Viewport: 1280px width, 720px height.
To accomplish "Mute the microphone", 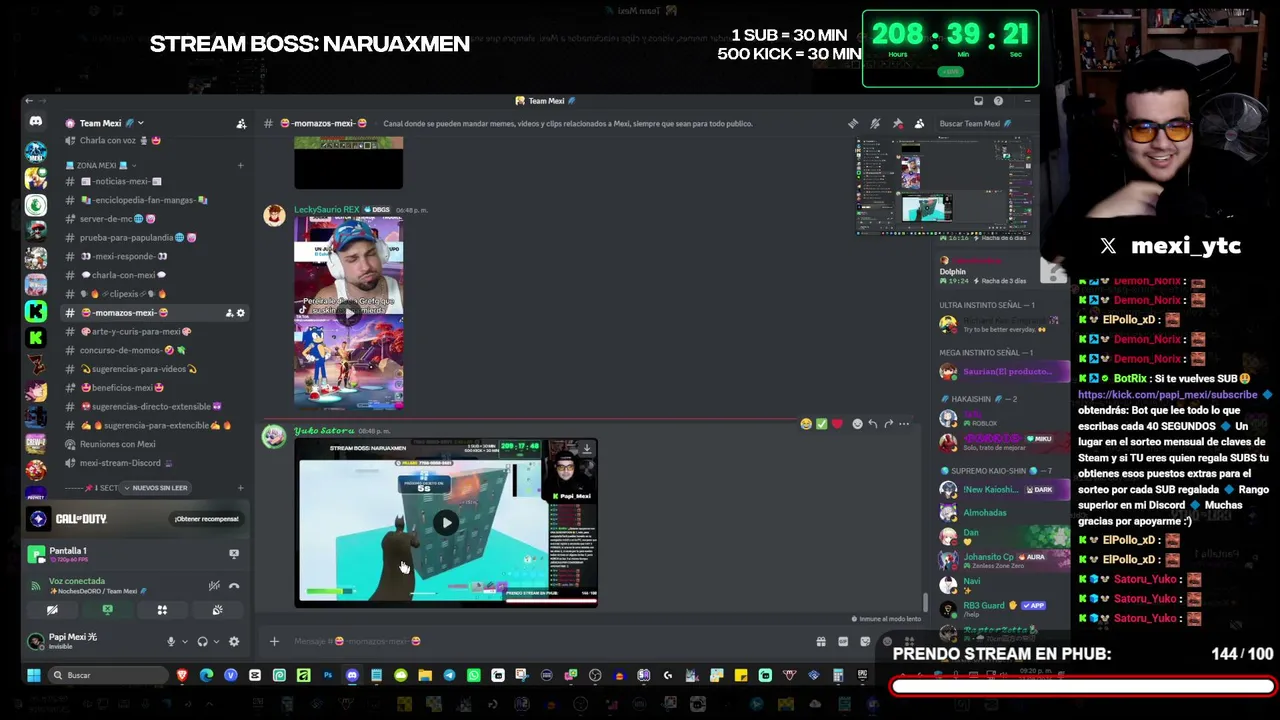I will point(171,642).
